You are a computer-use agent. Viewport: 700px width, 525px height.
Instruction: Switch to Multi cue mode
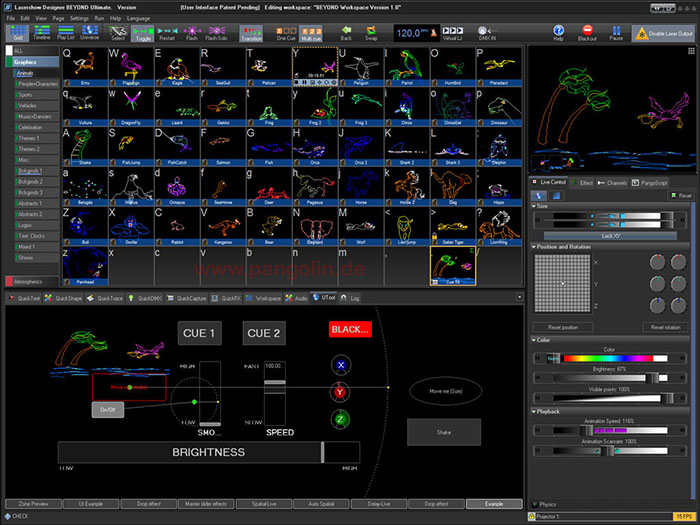coord(311,33)
